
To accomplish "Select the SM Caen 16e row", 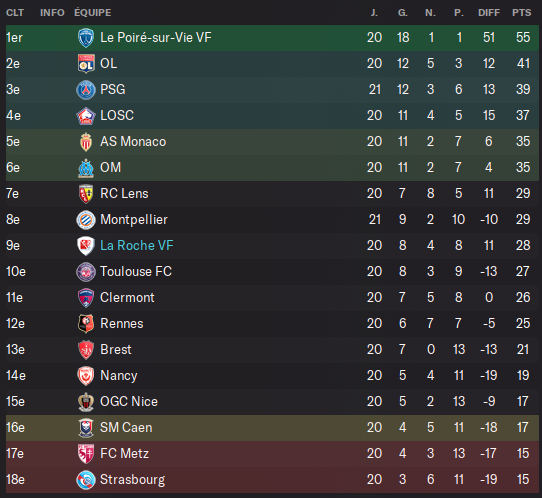I will coord(272,428).
